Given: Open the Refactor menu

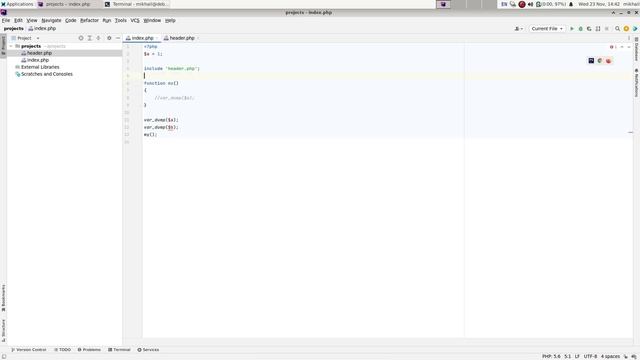Looking at the screenshot, I should pyautogui.click(x=89, y=20).
